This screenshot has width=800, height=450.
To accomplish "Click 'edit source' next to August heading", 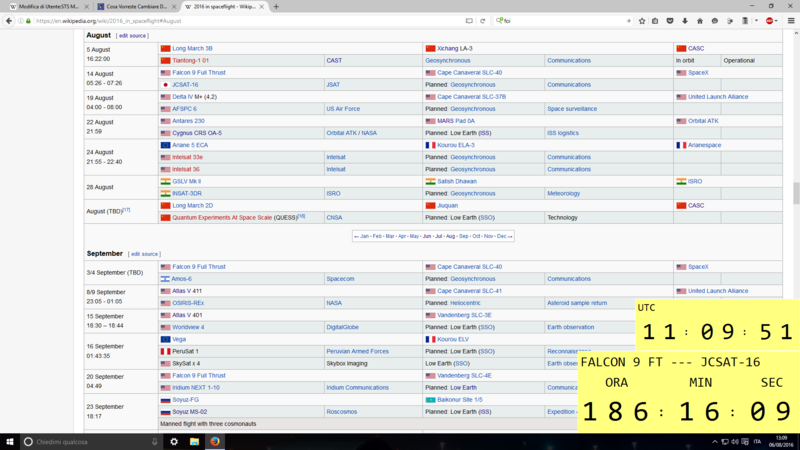I will (x=132, y=36).
